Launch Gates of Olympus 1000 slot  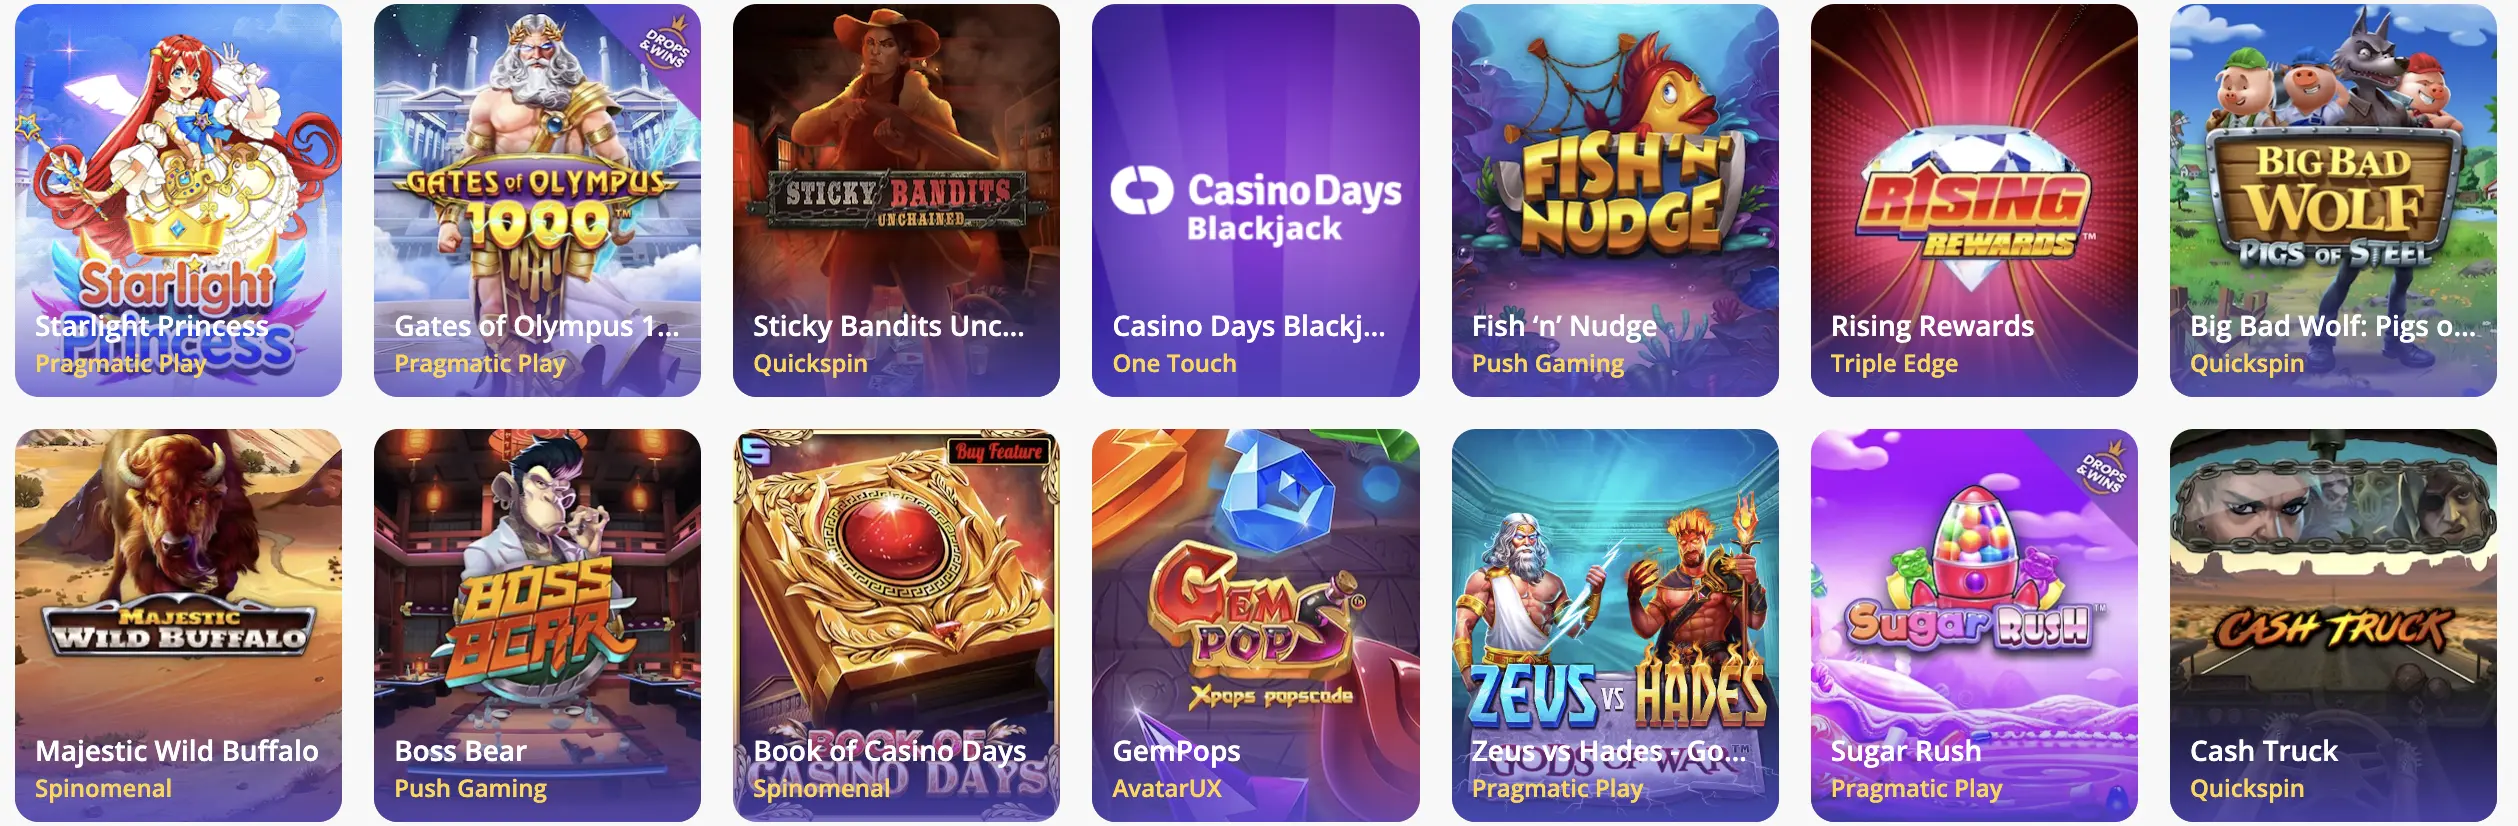tap(537, 200)
